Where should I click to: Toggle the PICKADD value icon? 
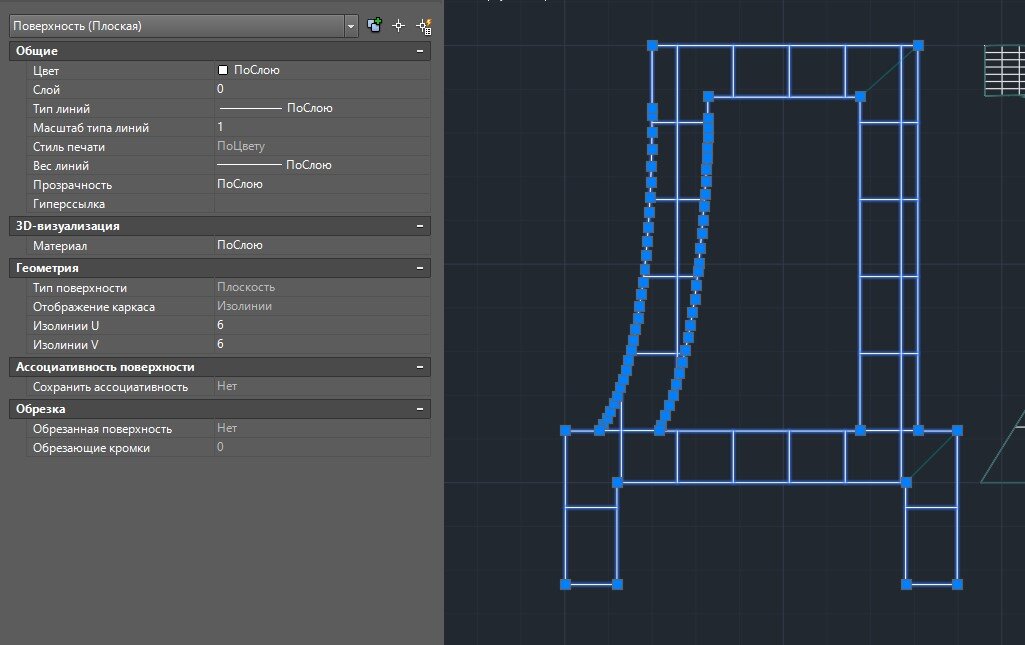tap(375, 25)
